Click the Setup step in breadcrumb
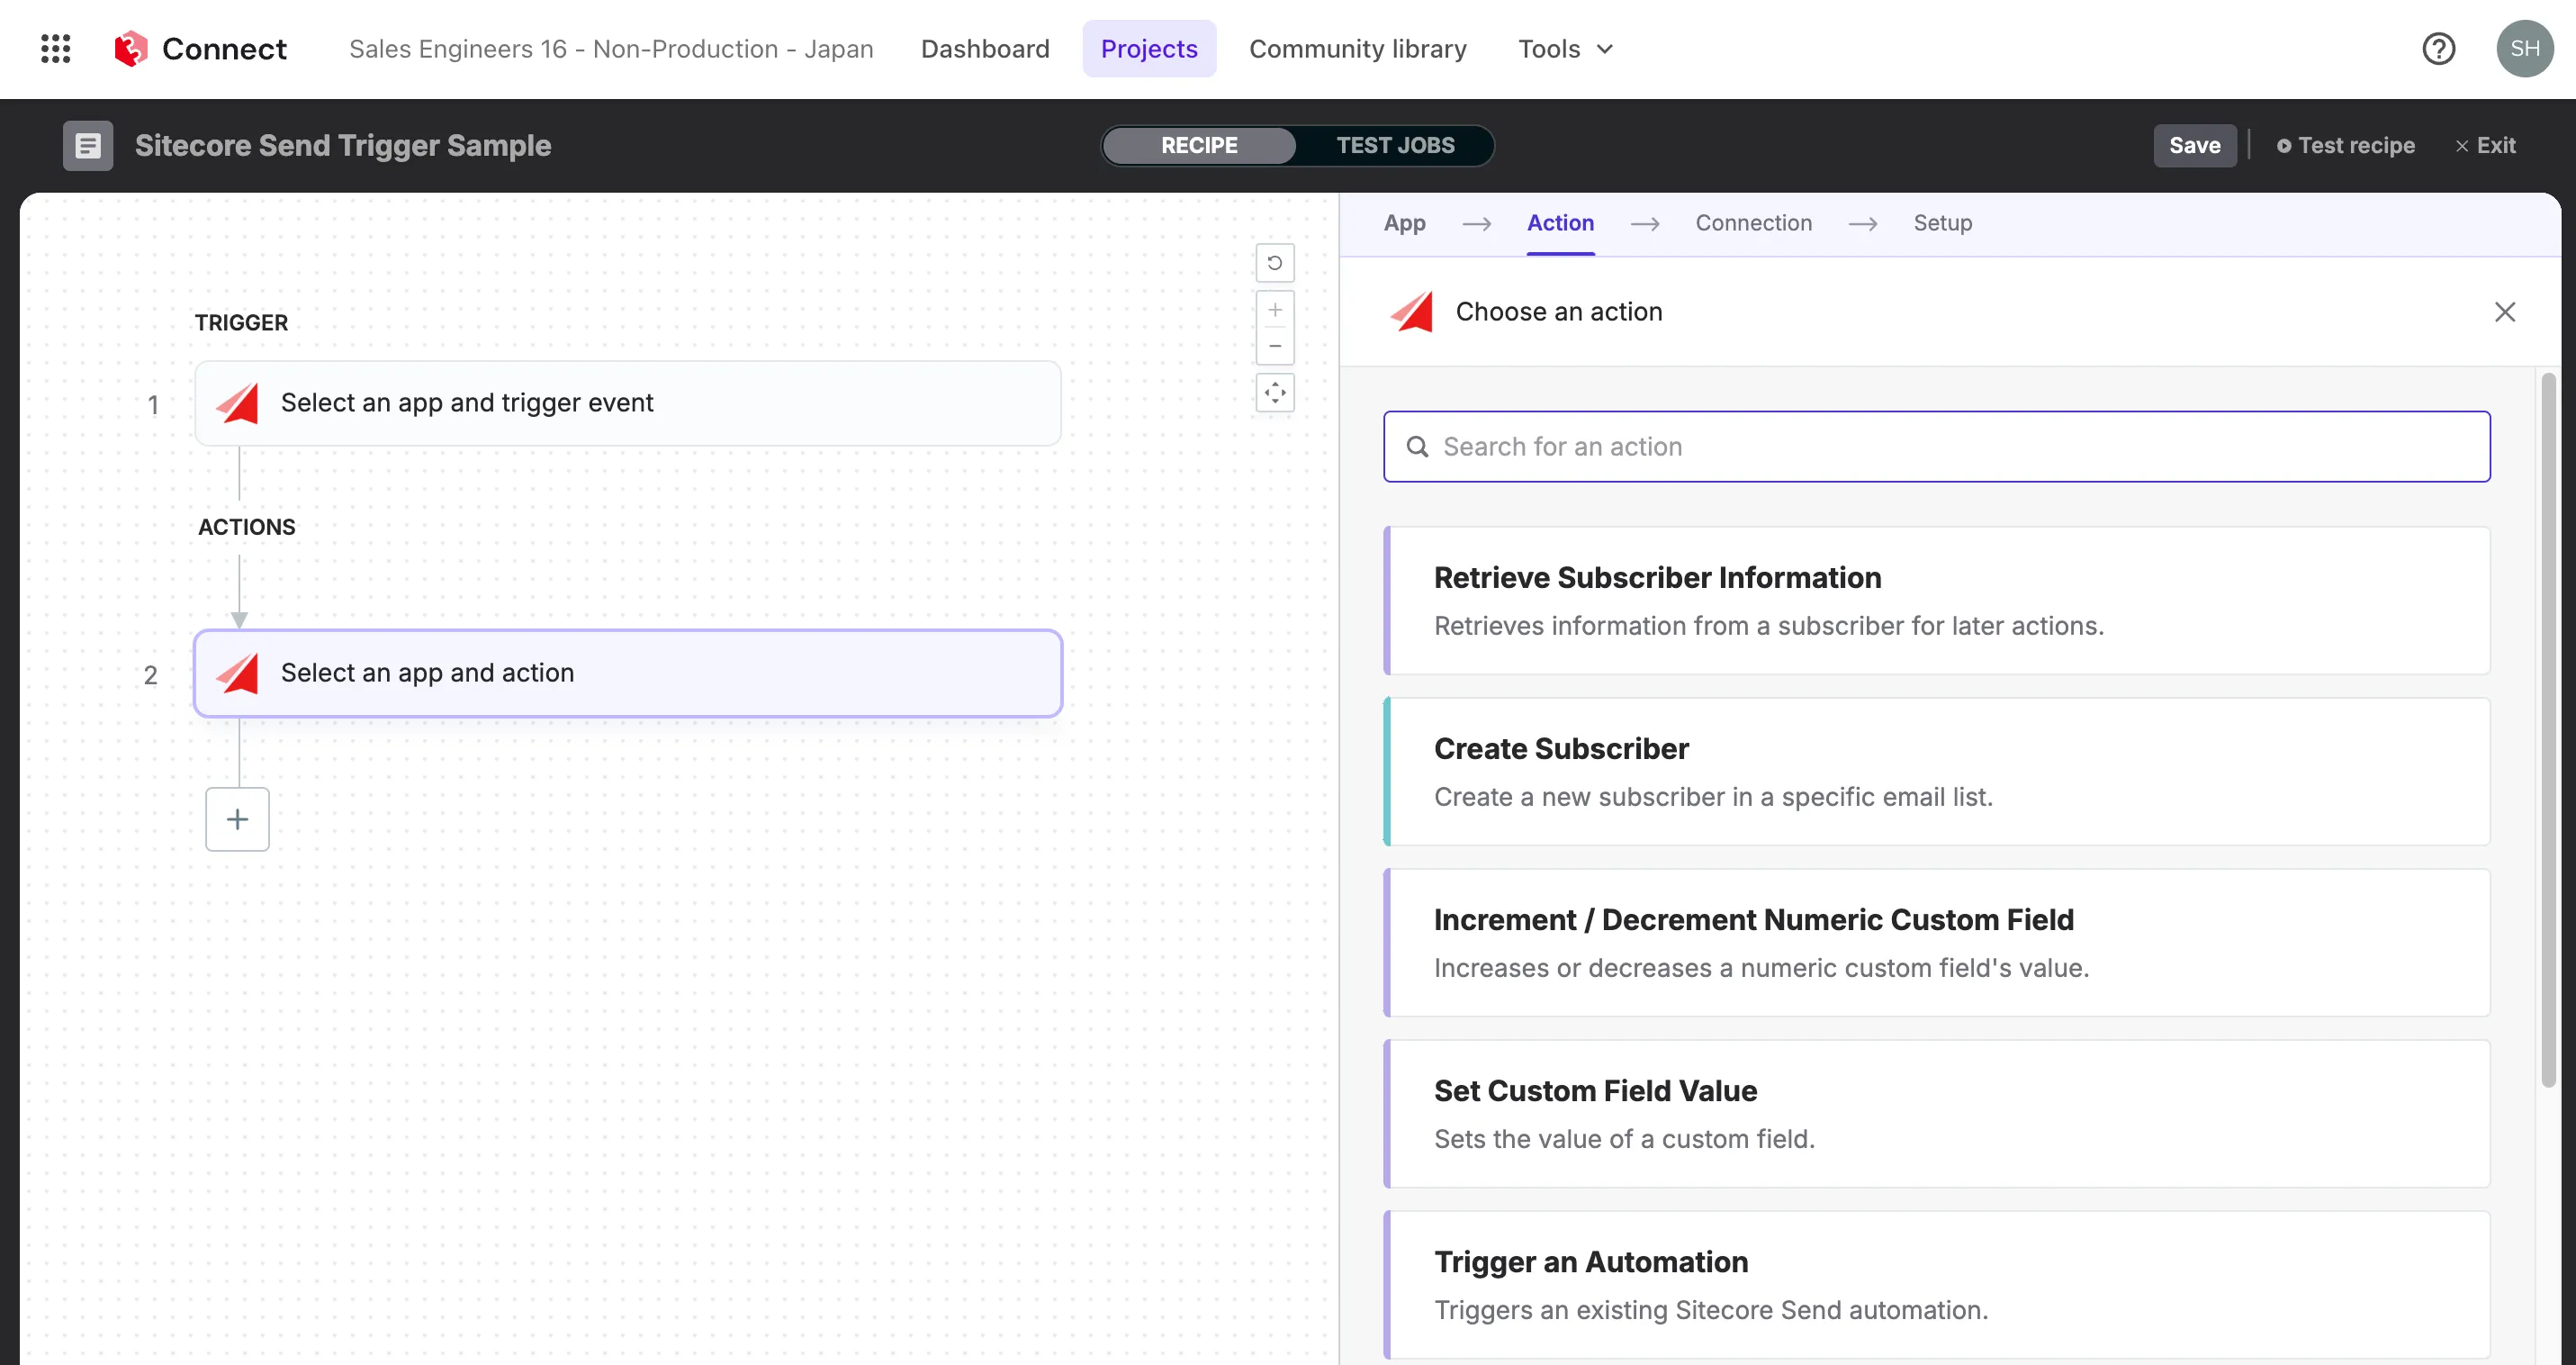 1942,223
